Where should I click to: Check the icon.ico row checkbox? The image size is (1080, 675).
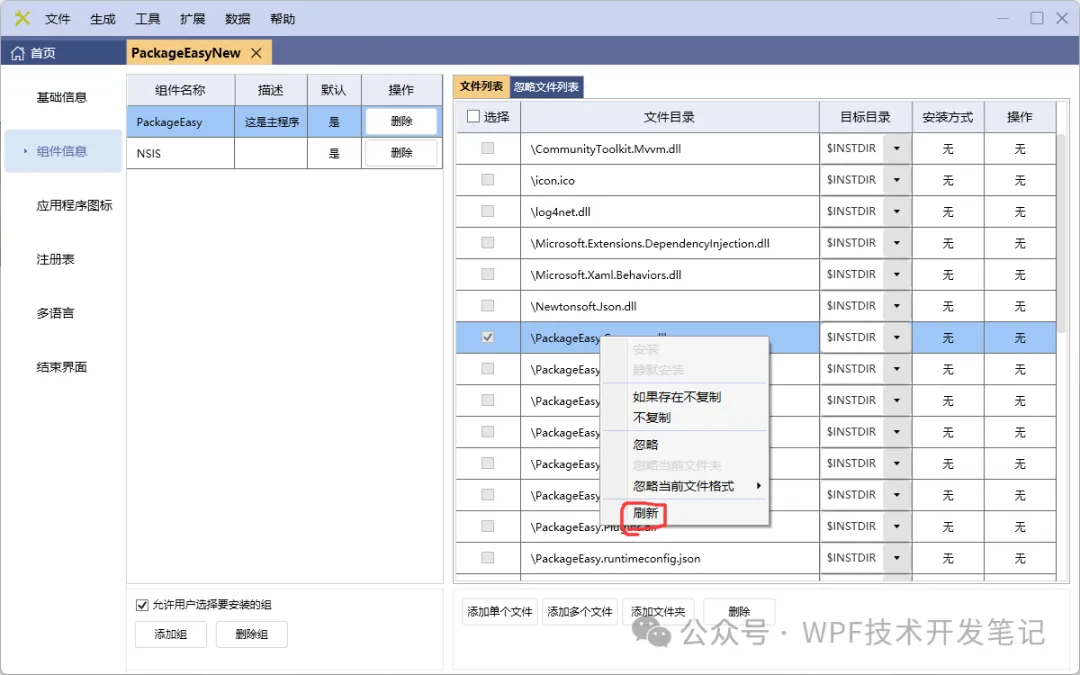(488, 180)
